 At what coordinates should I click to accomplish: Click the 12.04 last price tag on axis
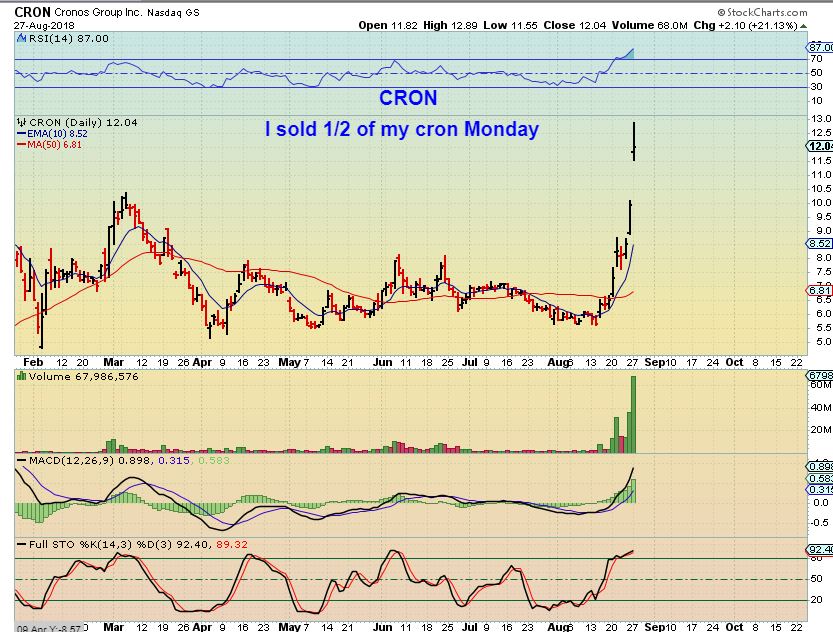819,146
